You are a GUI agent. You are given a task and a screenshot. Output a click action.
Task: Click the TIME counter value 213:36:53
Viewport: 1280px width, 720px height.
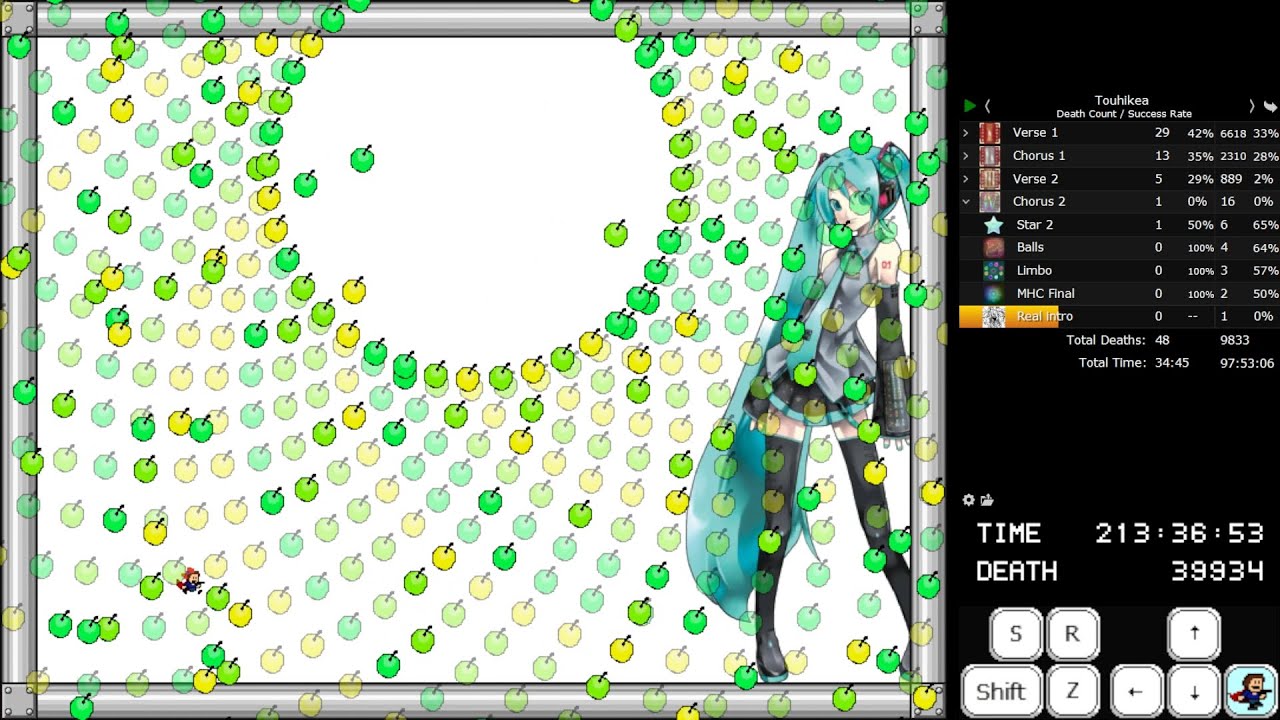point(1180,534)
